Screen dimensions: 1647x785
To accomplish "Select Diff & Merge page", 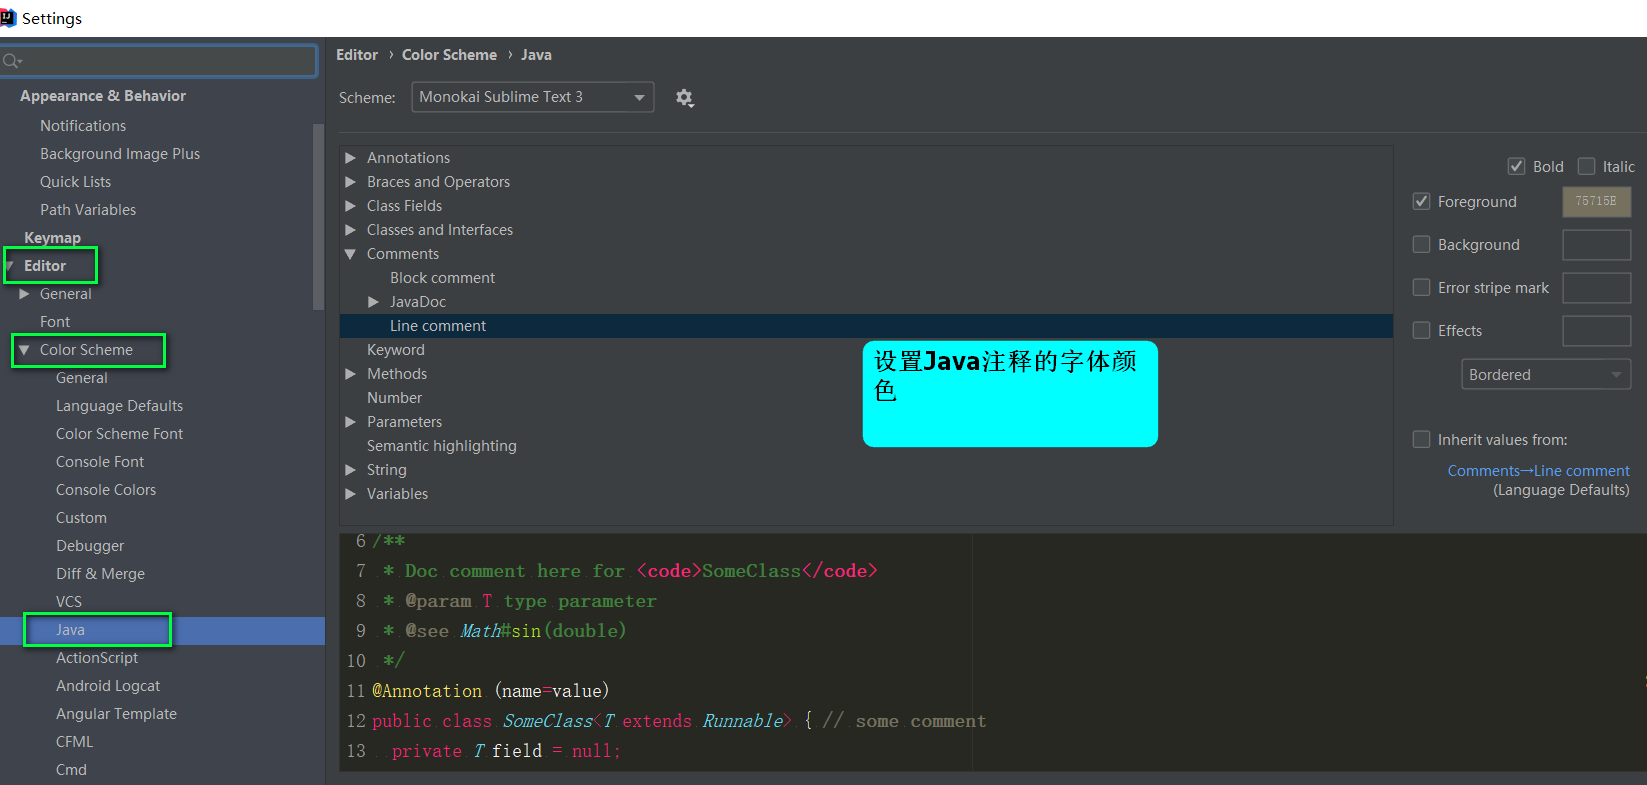I will (100, 574).
